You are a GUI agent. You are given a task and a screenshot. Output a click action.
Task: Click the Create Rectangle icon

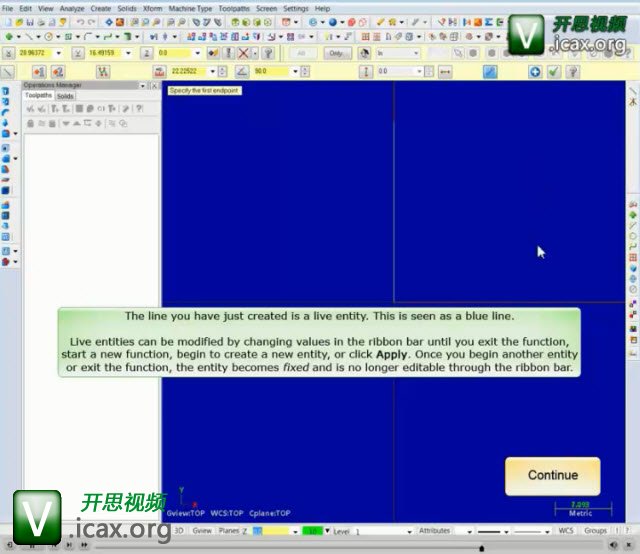[x=68, y=37]
